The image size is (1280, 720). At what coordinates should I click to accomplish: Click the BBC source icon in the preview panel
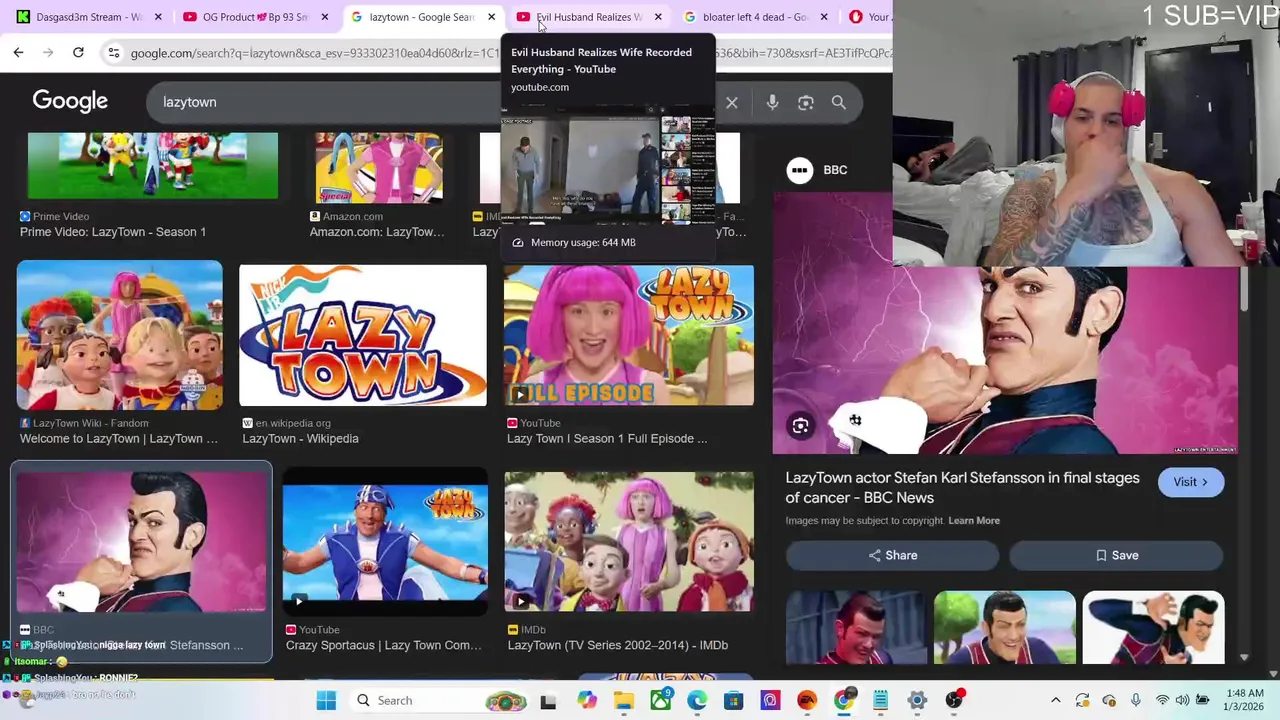tap(799, 170)
